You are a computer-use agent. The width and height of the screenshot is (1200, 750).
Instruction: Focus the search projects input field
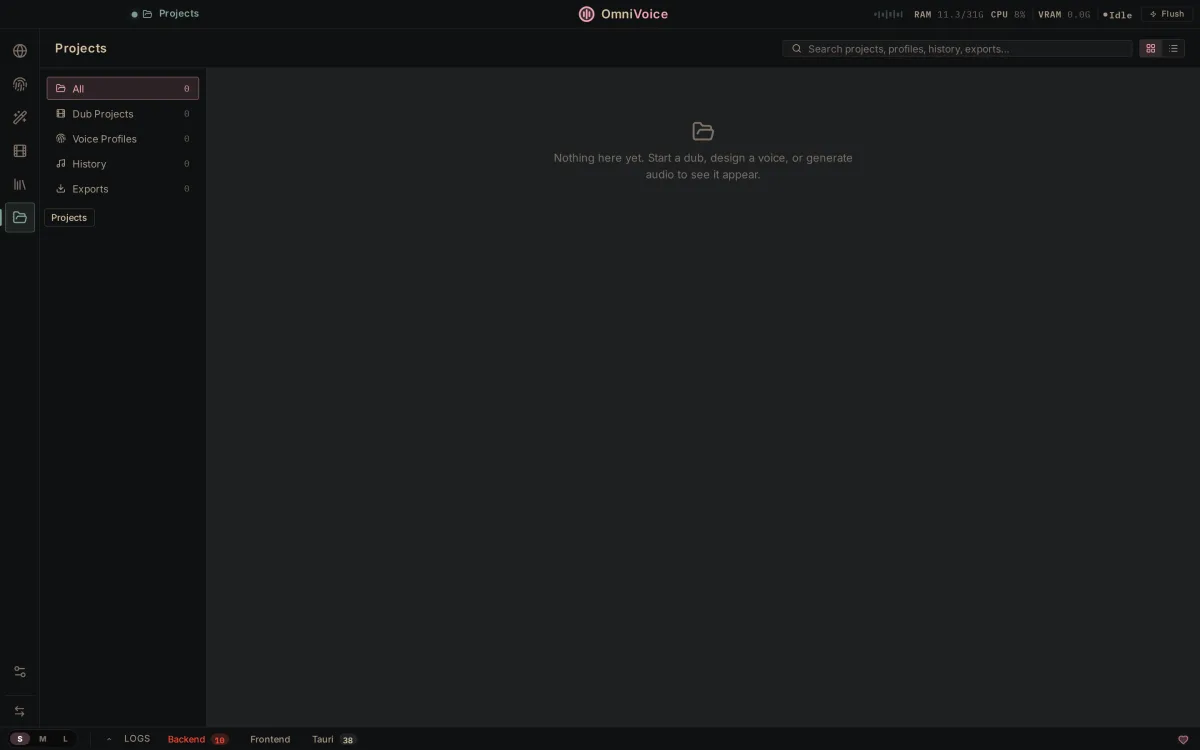(x=957, y=49)
